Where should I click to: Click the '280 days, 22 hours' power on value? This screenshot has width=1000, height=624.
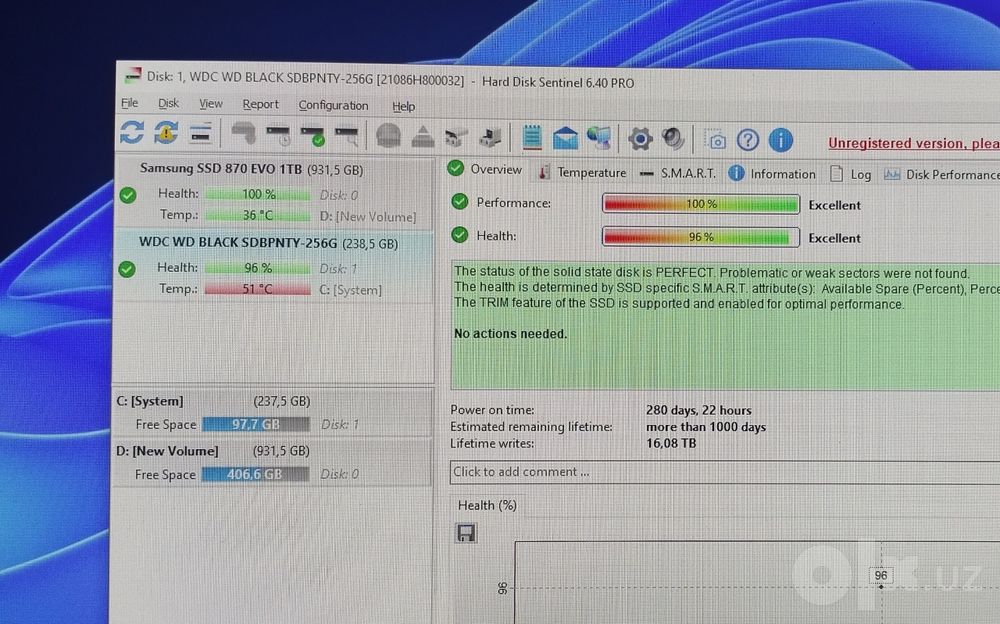[698, 410]
